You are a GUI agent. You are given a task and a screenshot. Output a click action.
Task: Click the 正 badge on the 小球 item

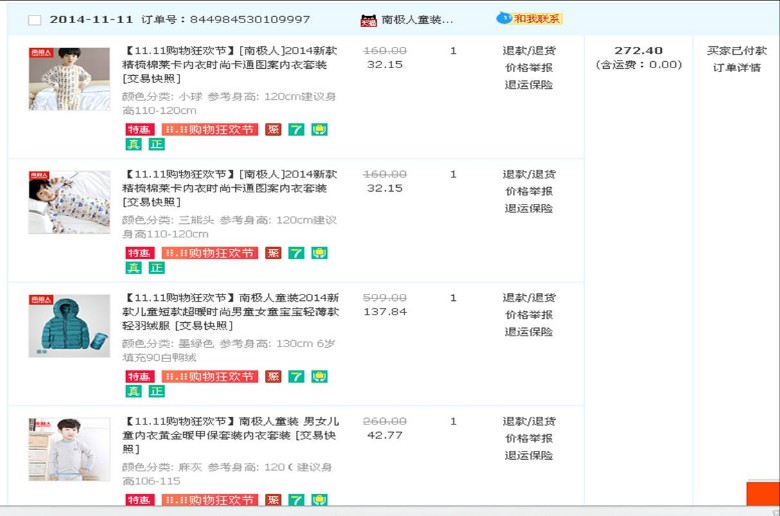[157, 144]
